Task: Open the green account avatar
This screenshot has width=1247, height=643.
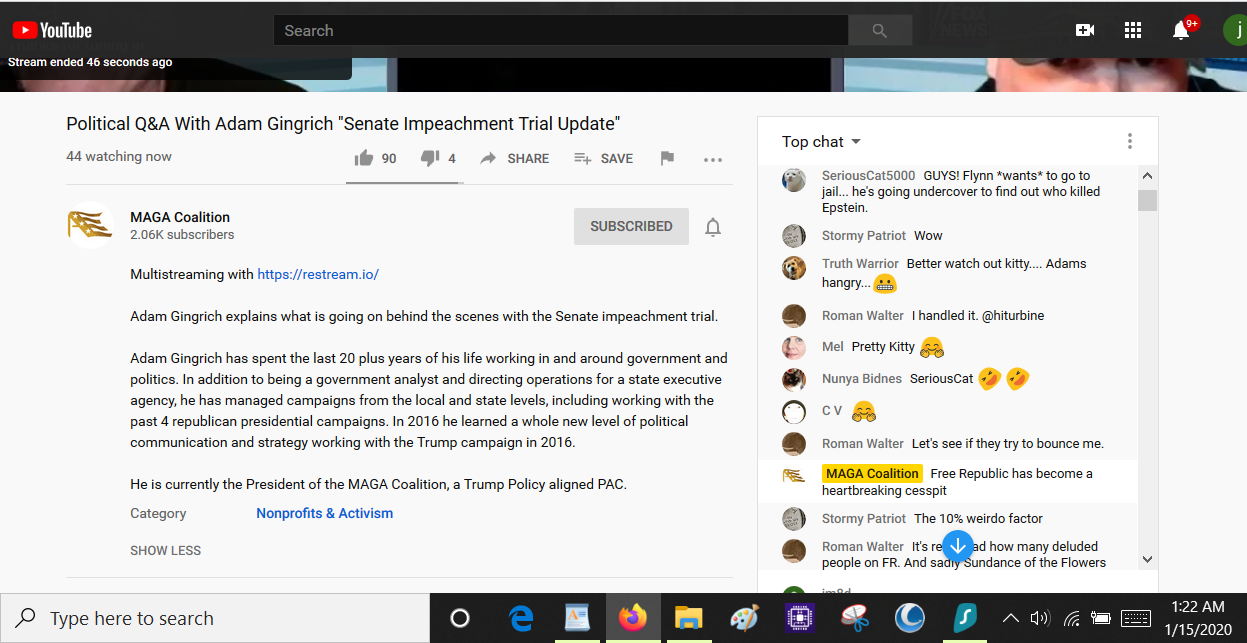Action: [x=1235, y=30]
